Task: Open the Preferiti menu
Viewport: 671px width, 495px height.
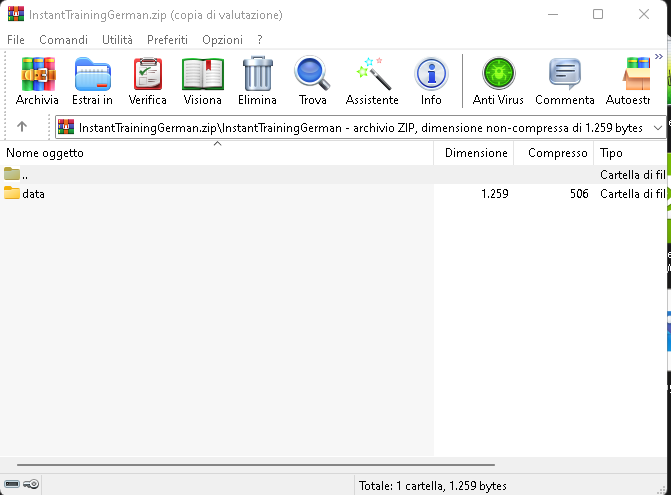Action: (x=167, y=40)
